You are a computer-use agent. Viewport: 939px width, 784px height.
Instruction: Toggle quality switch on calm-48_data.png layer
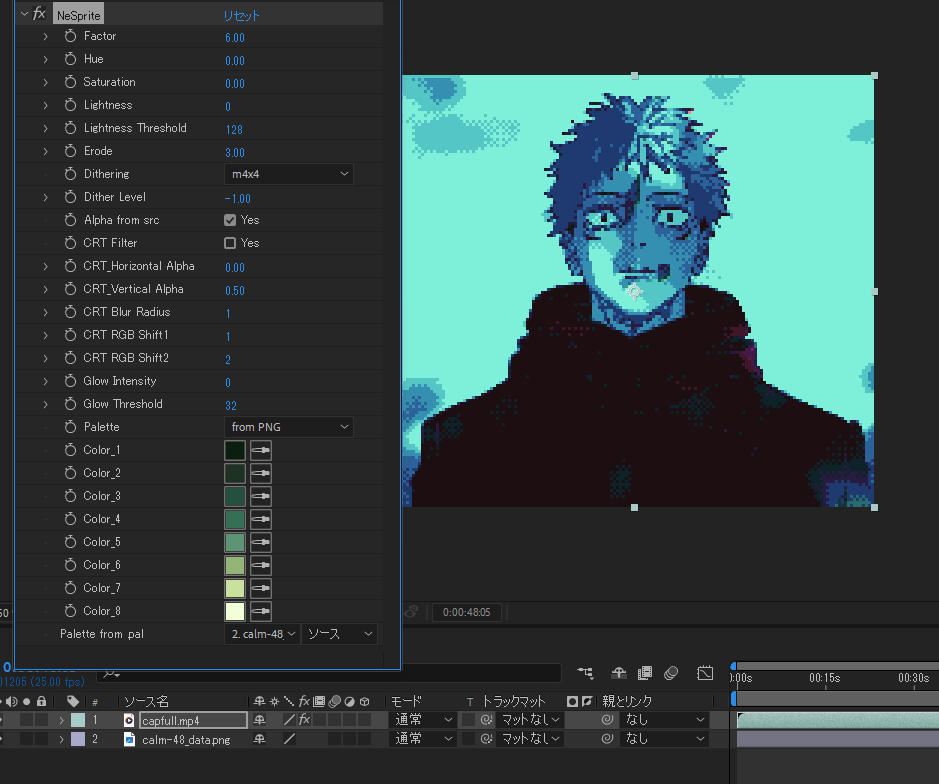(289, 739)
